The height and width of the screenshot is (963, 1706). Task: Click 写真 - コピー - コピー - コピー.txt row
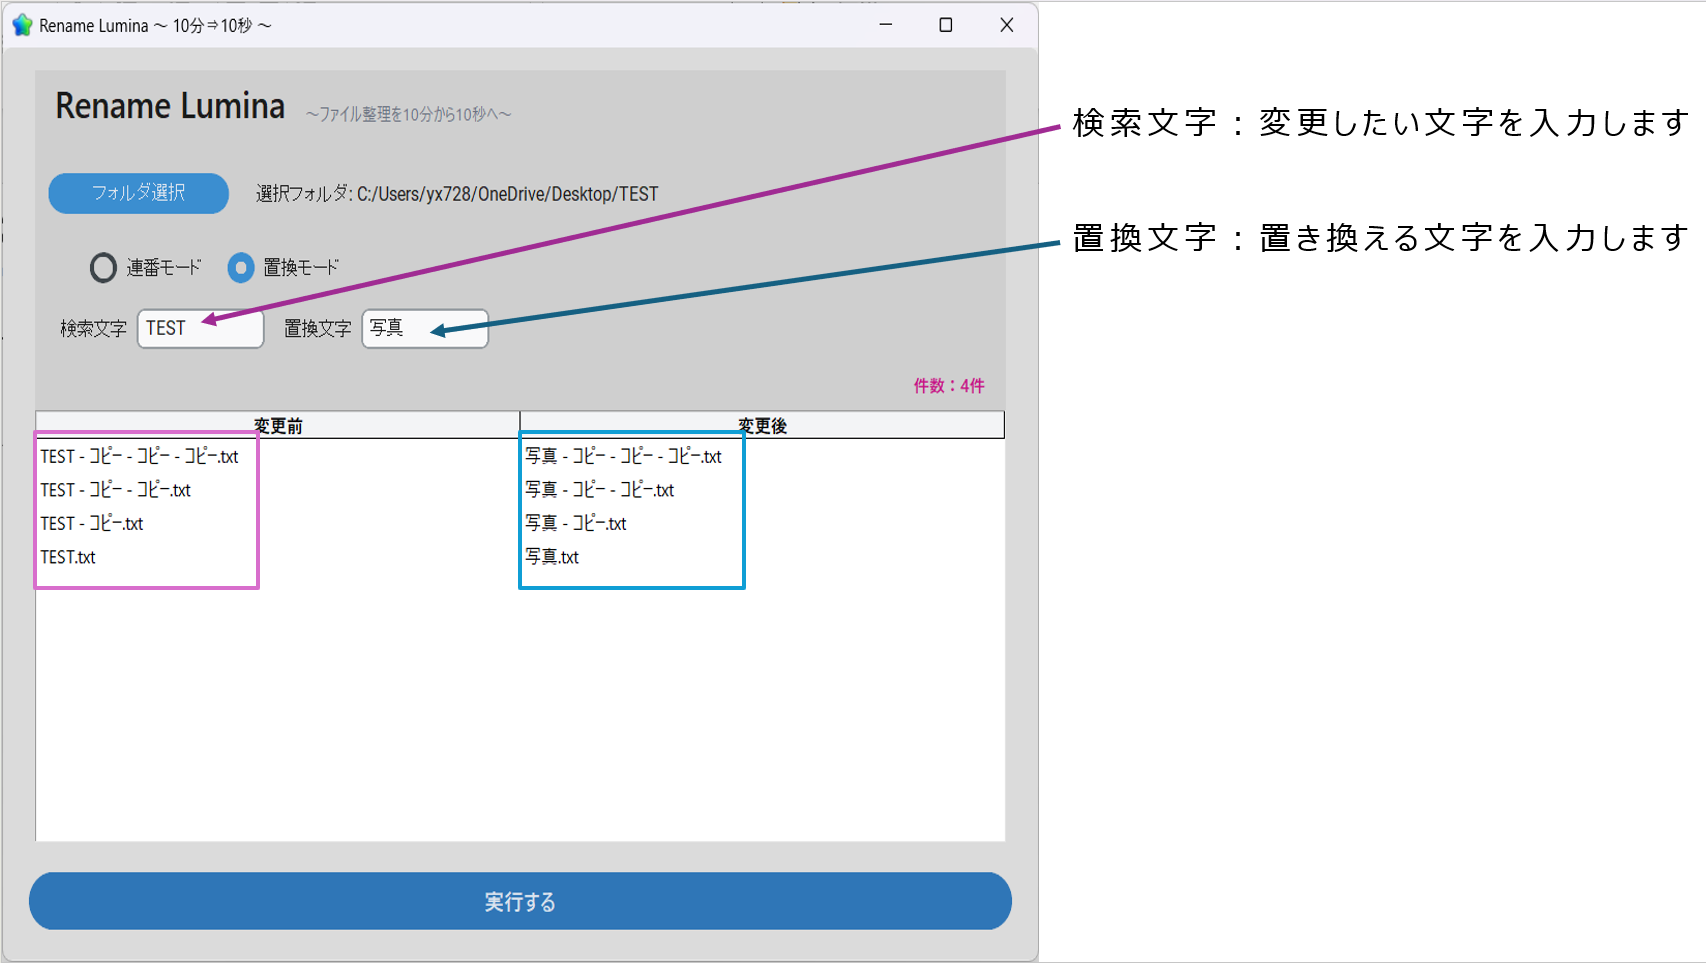point(623,456)
